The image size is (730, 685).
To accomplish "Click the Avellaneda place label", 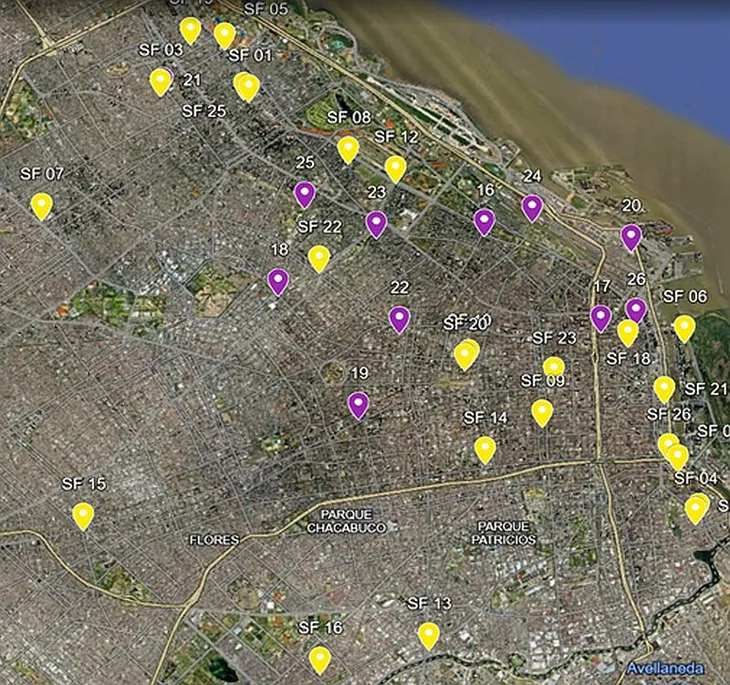I will point(665,668).
